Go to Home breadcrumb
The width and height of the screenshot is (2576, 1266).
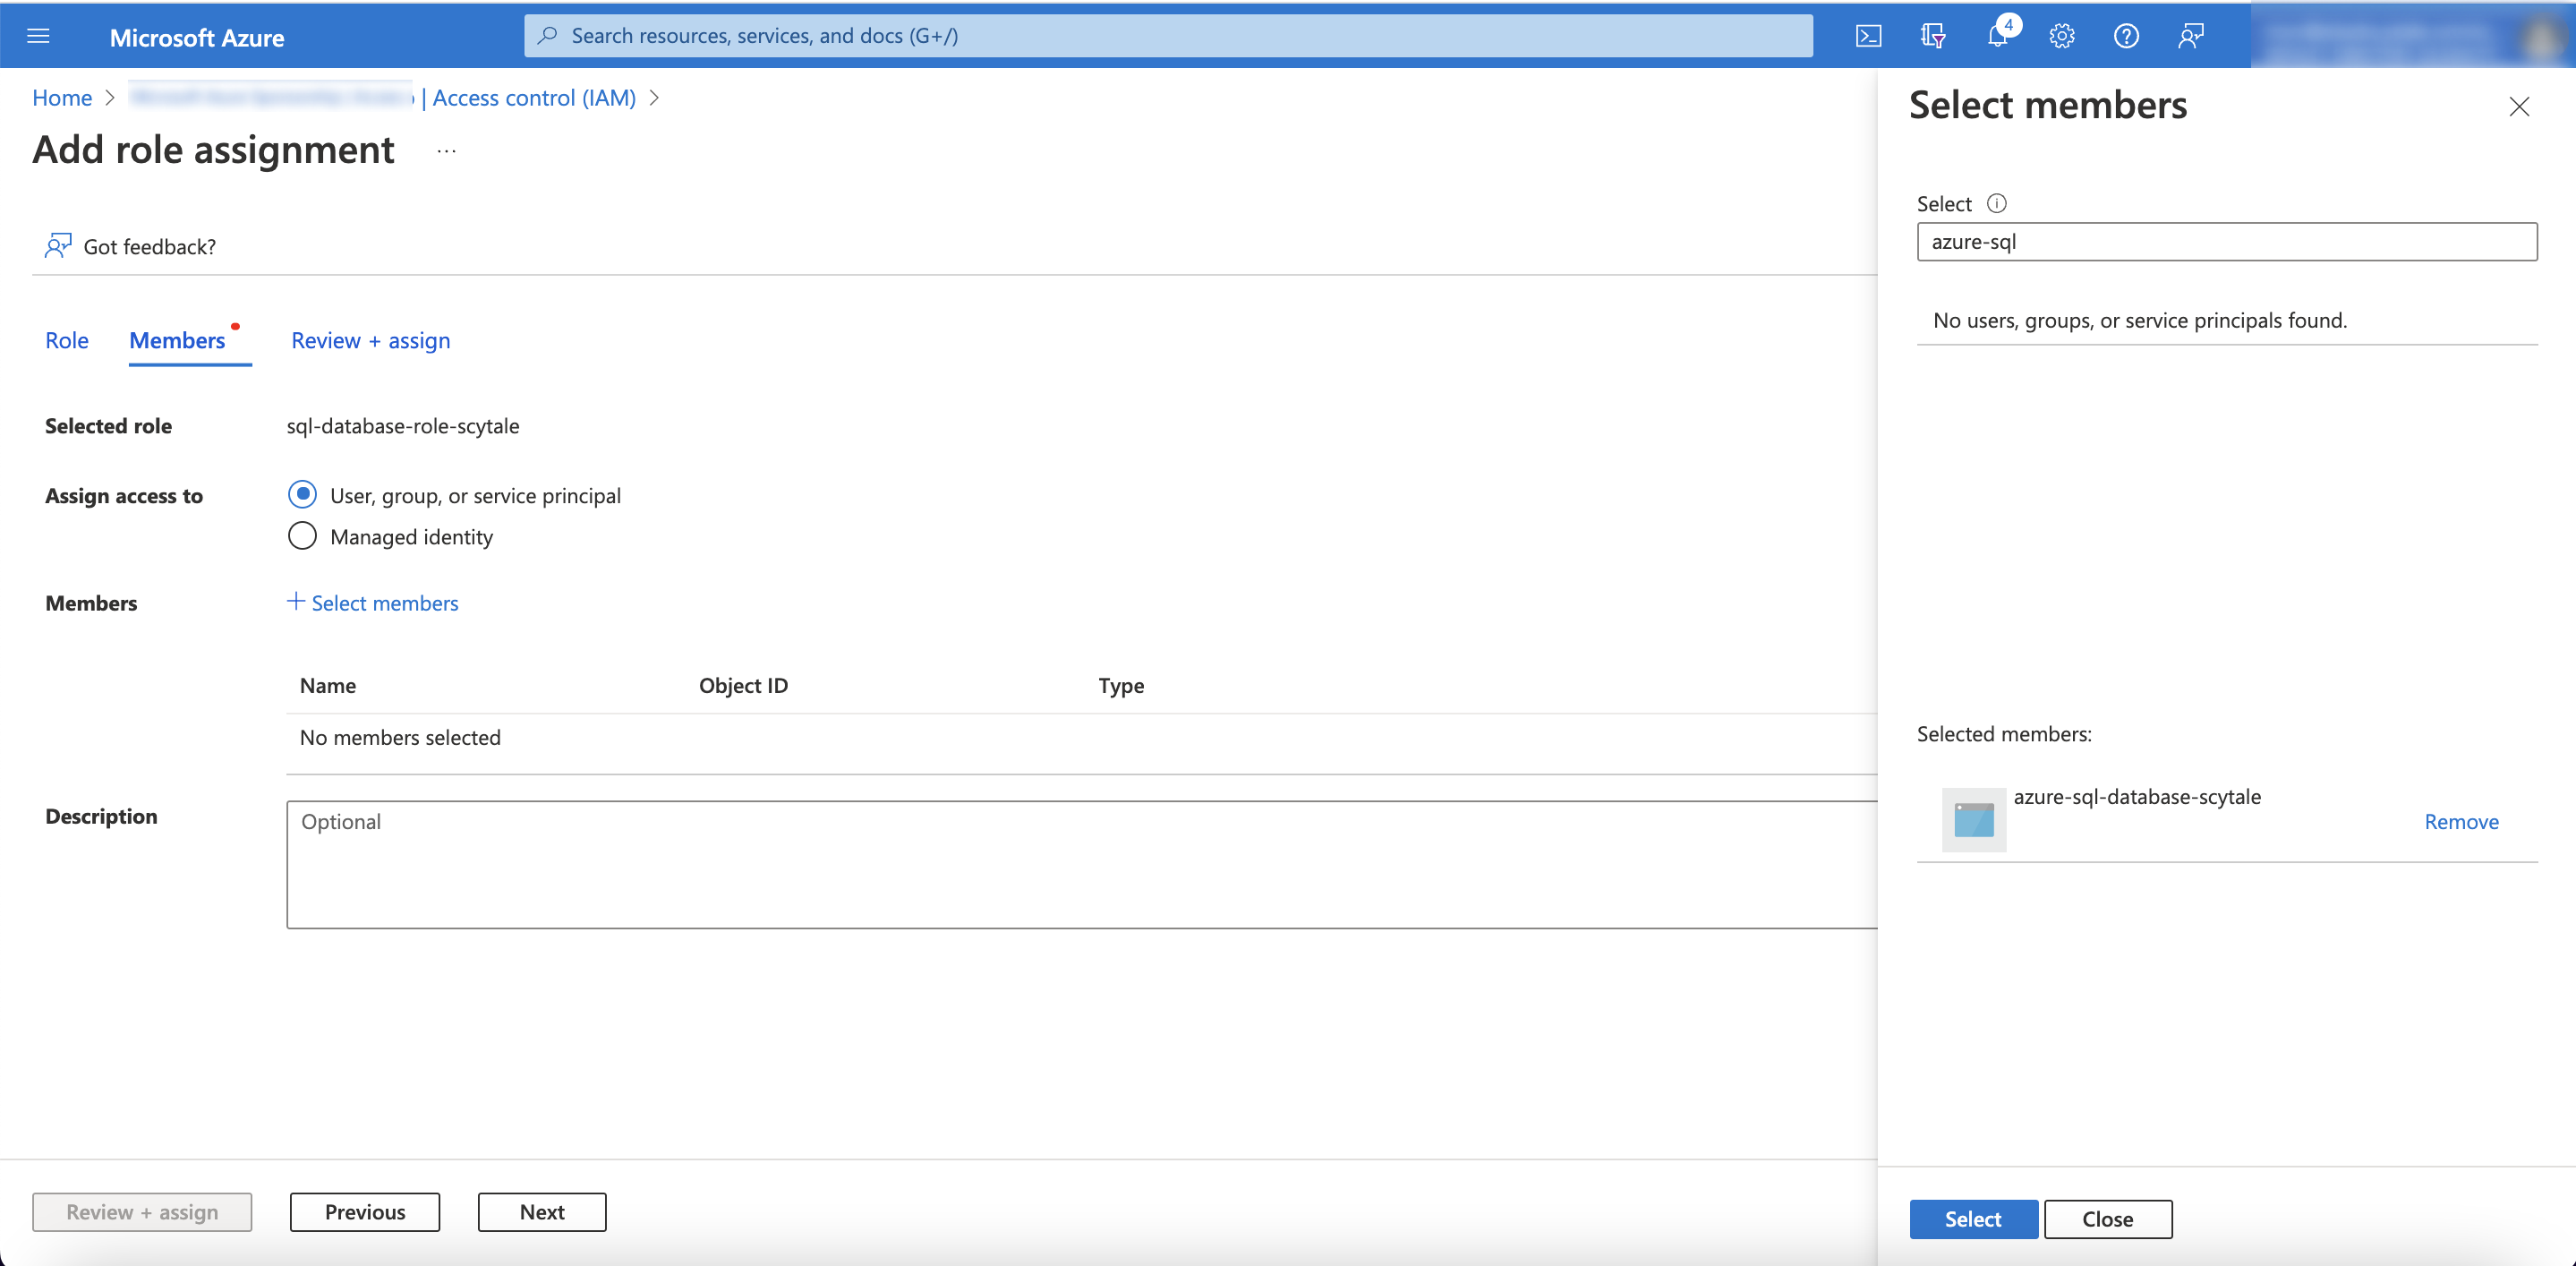[62, 97]
